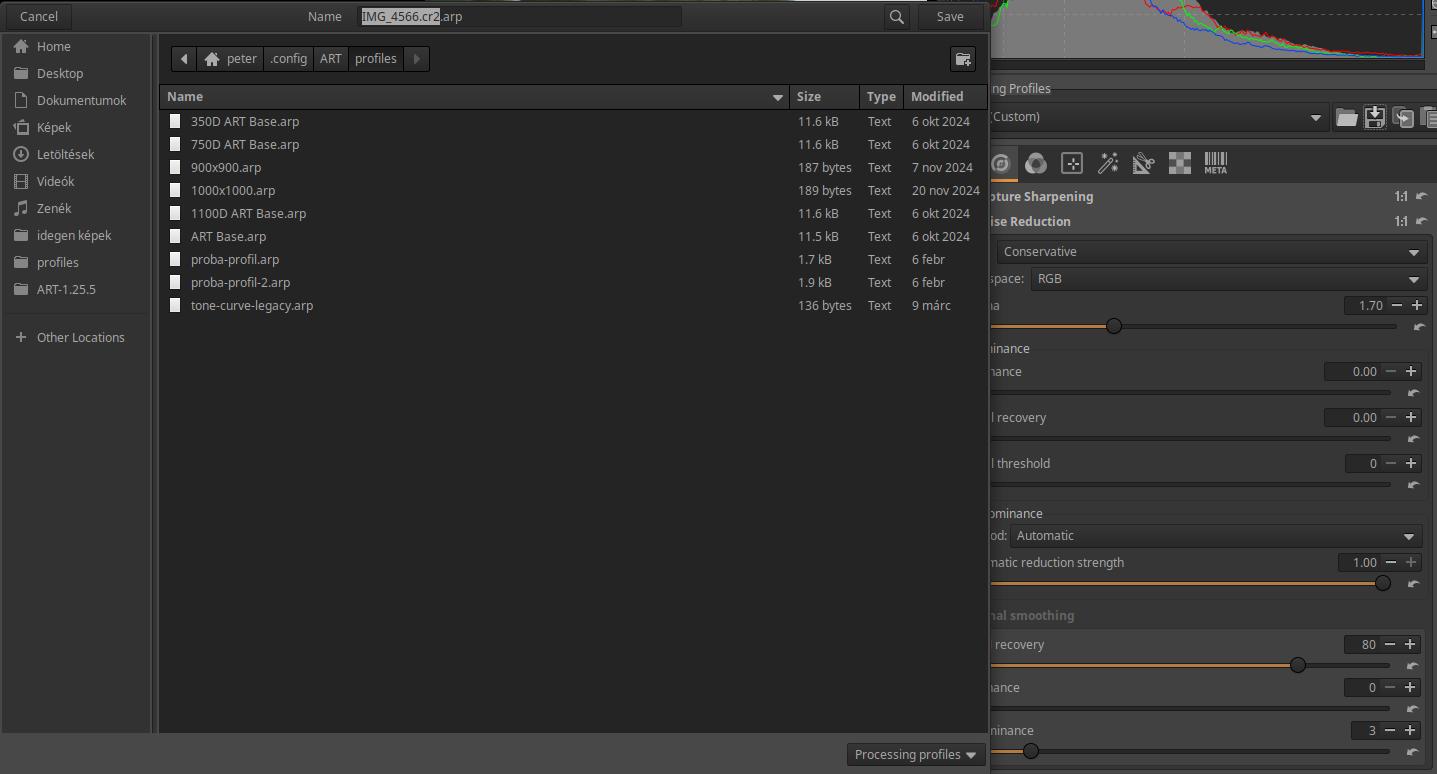Navigate back using the path bar left arrow

pos(184,59)
